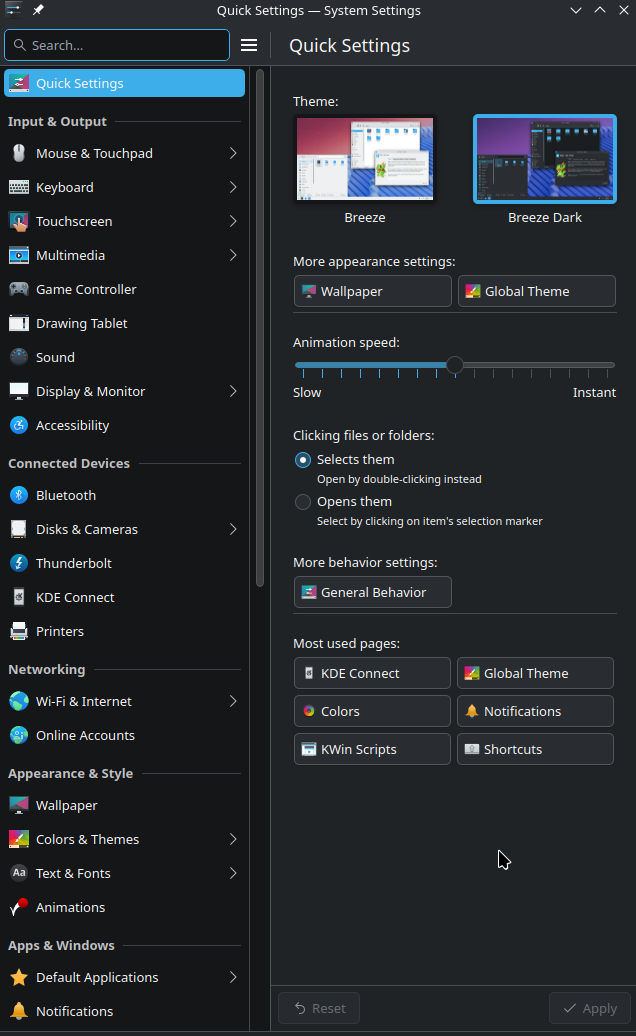
Task: Expand Touchscreen submenu chevron
Action: coord(233,221)
